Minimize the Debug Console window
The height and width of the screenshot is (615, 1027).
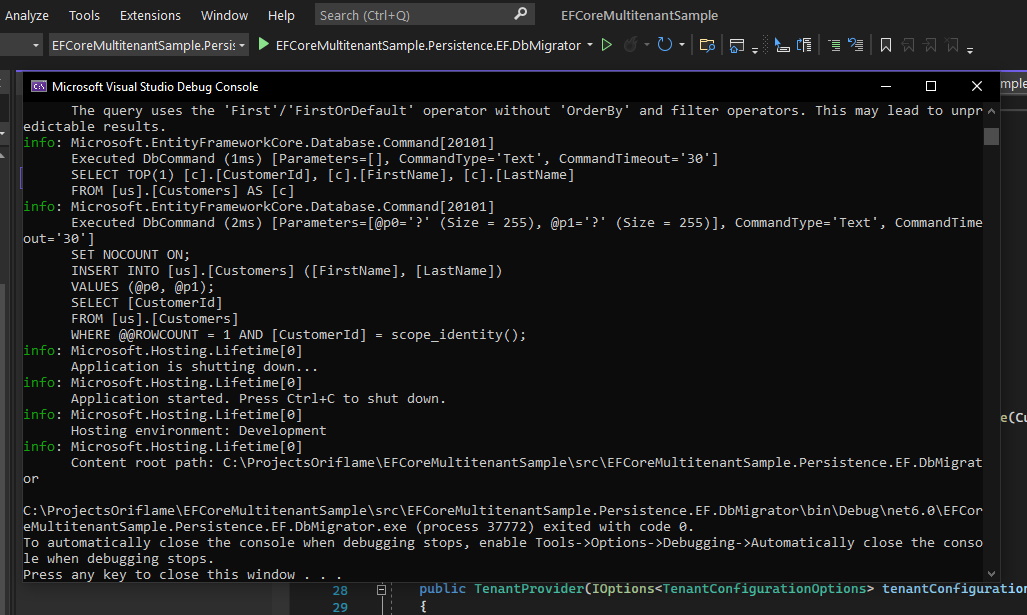tap(886, 86)
